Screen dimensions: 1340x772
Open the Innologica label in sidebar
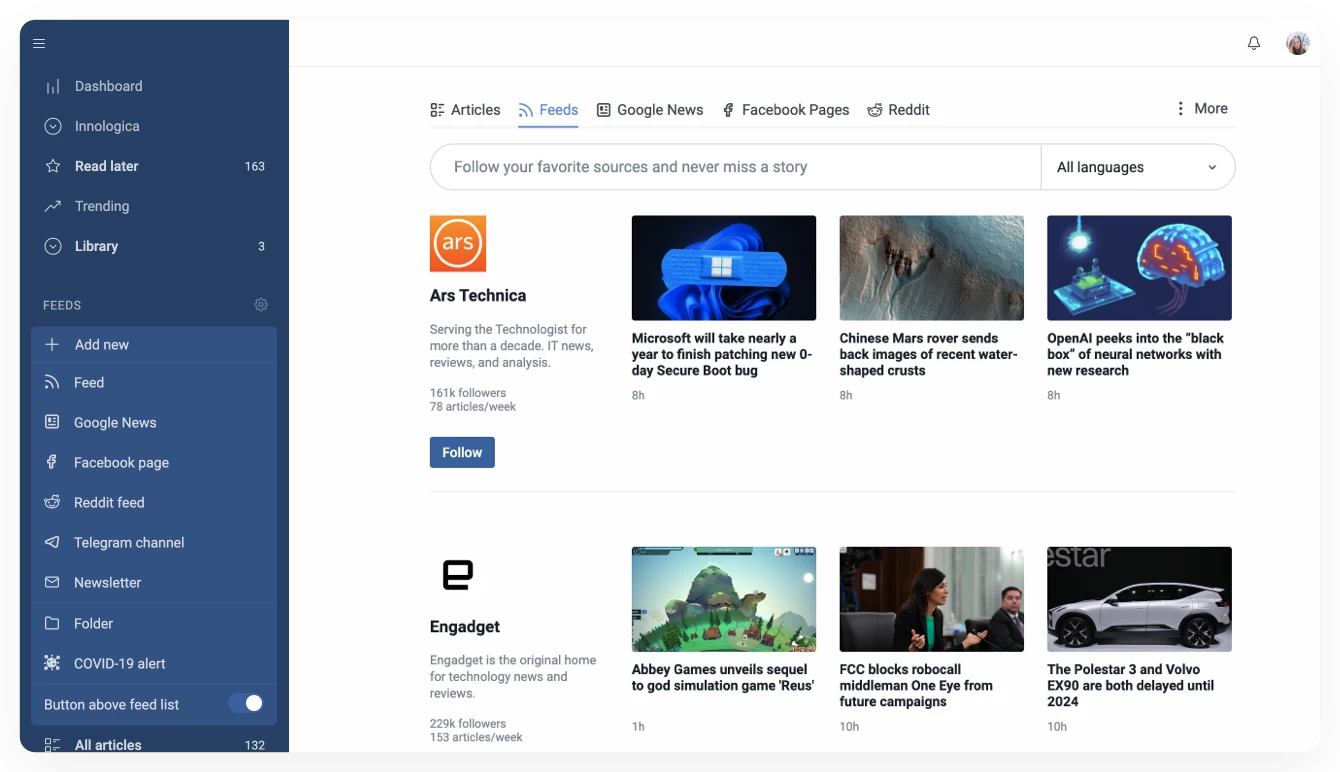pos(107,126)
